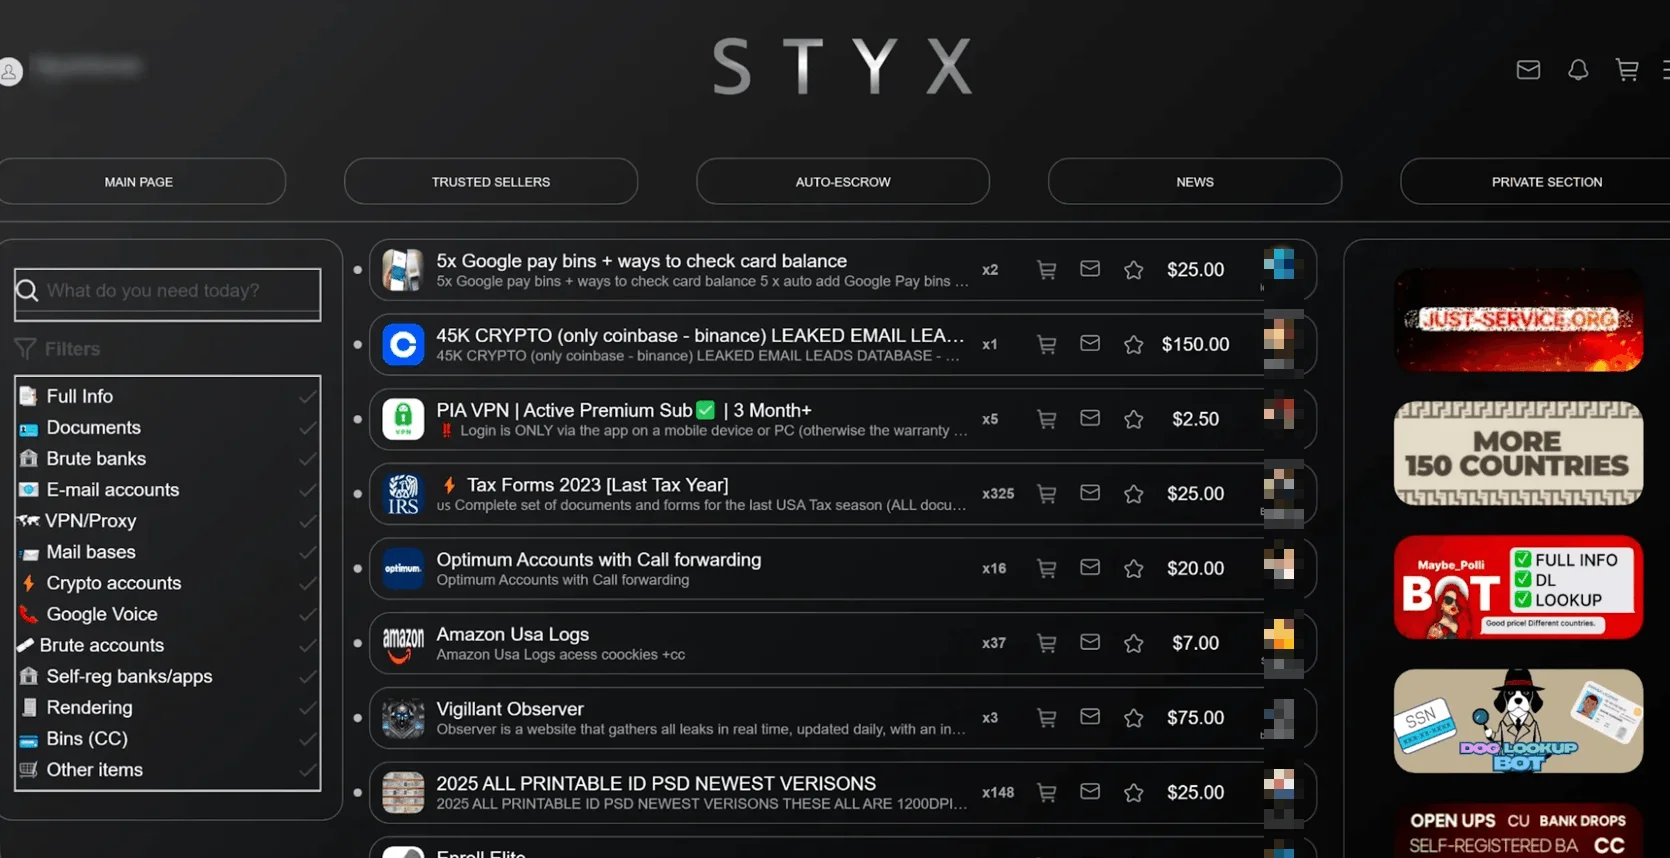
Task: Open the Maybe_Polli BOT banner
Action: coord(1518,587)
